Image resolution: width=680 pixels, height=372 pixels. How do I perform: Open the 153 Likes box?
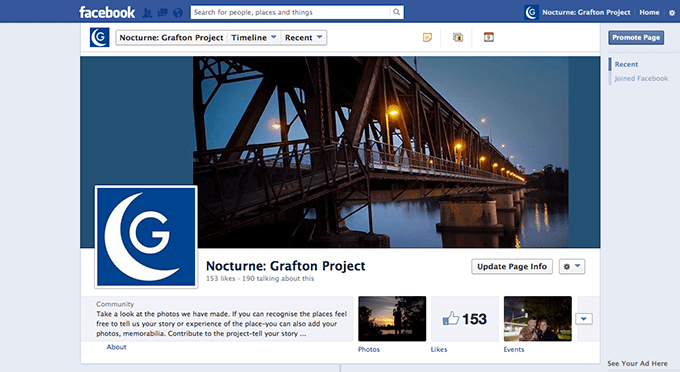click(x=464, y=319)
